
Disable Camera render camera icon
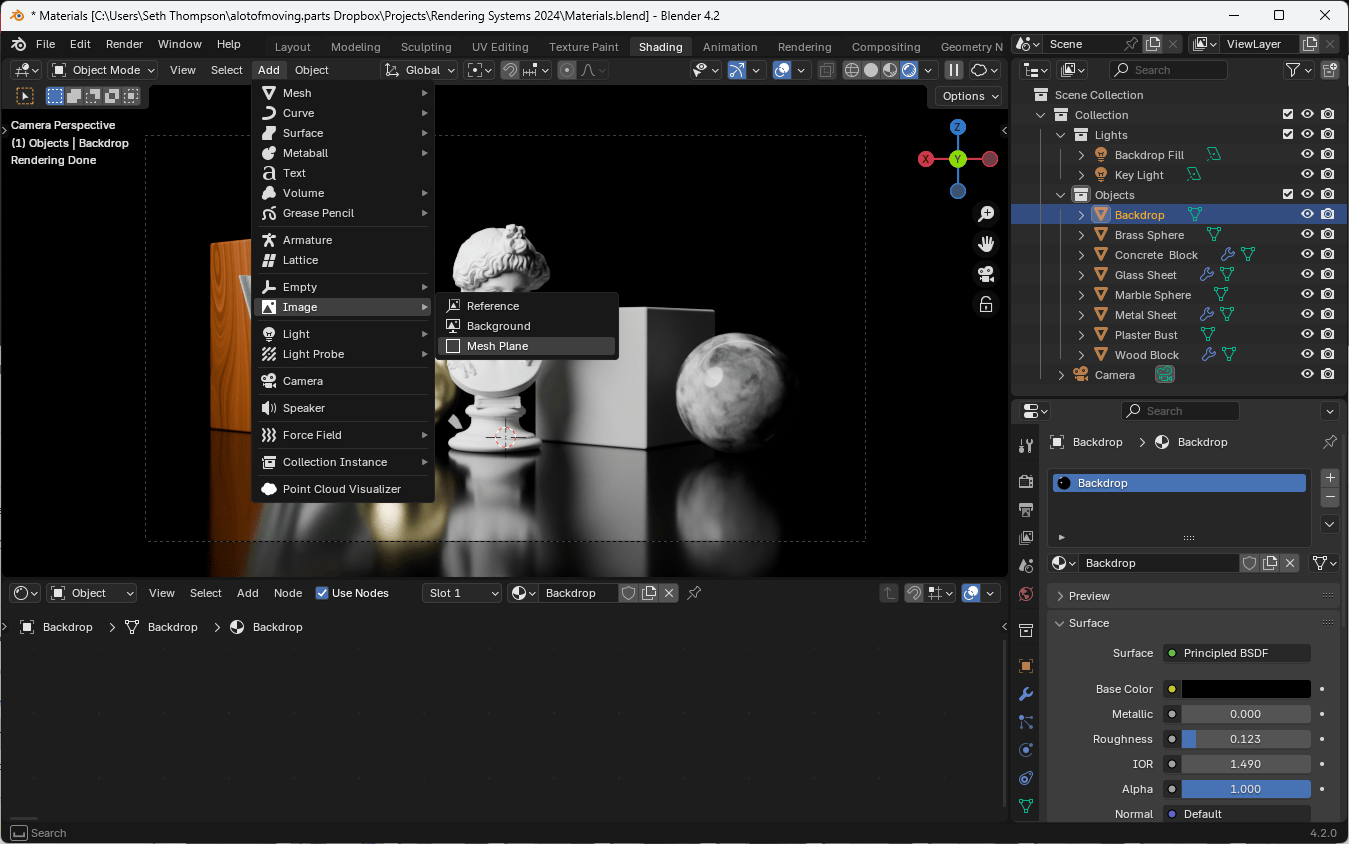click(x=1327, y=375)
